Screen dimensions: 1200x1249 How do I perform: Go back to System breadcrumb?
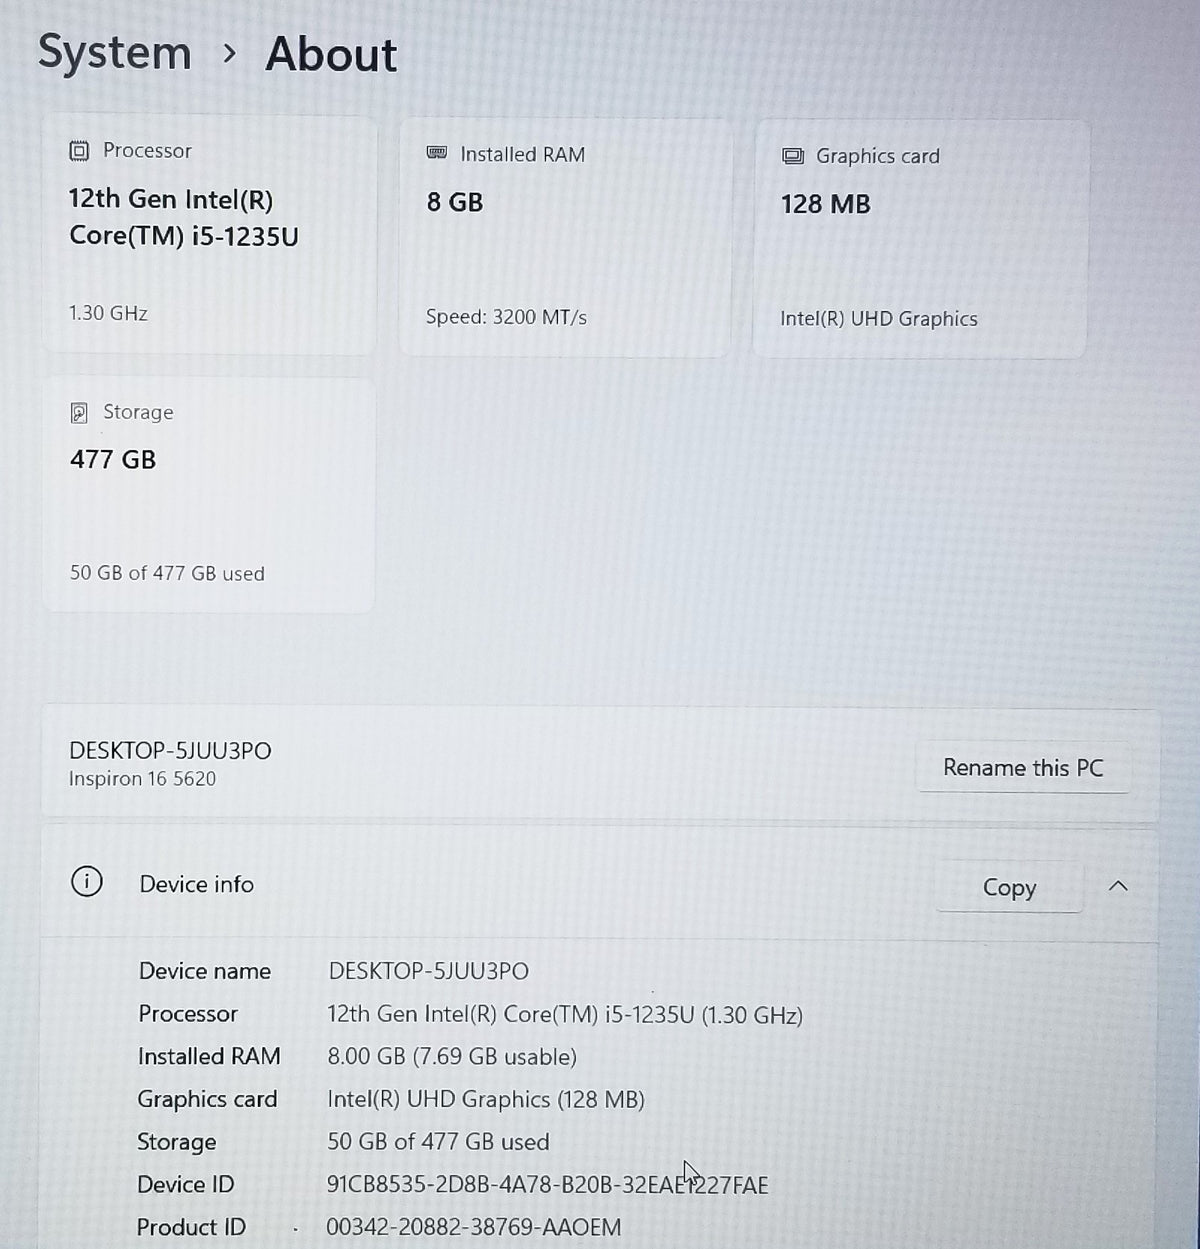(x=114, y=52)
